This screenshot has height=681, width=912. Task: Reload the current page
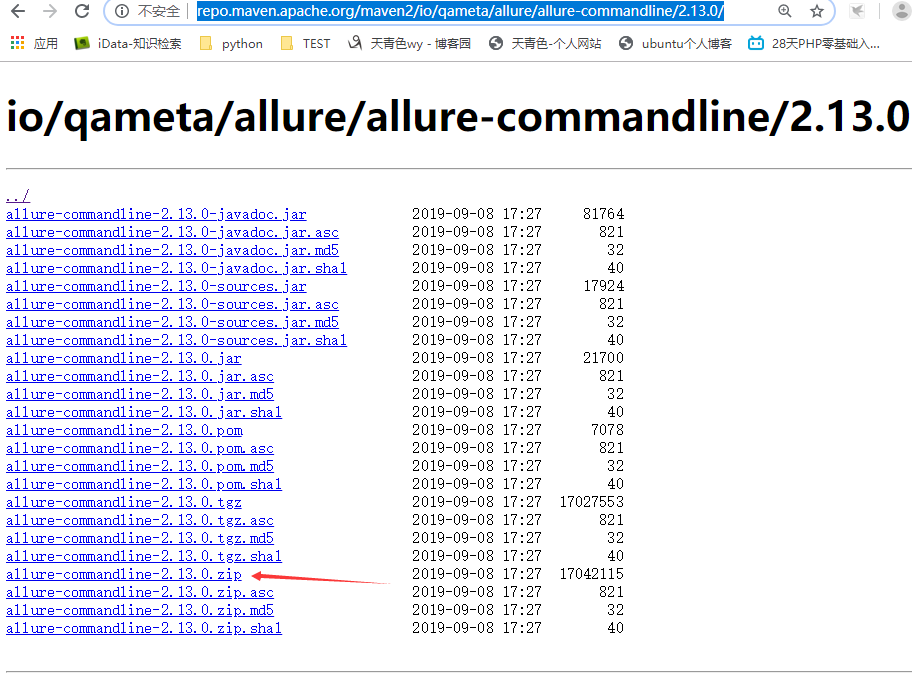click(82, 11)
